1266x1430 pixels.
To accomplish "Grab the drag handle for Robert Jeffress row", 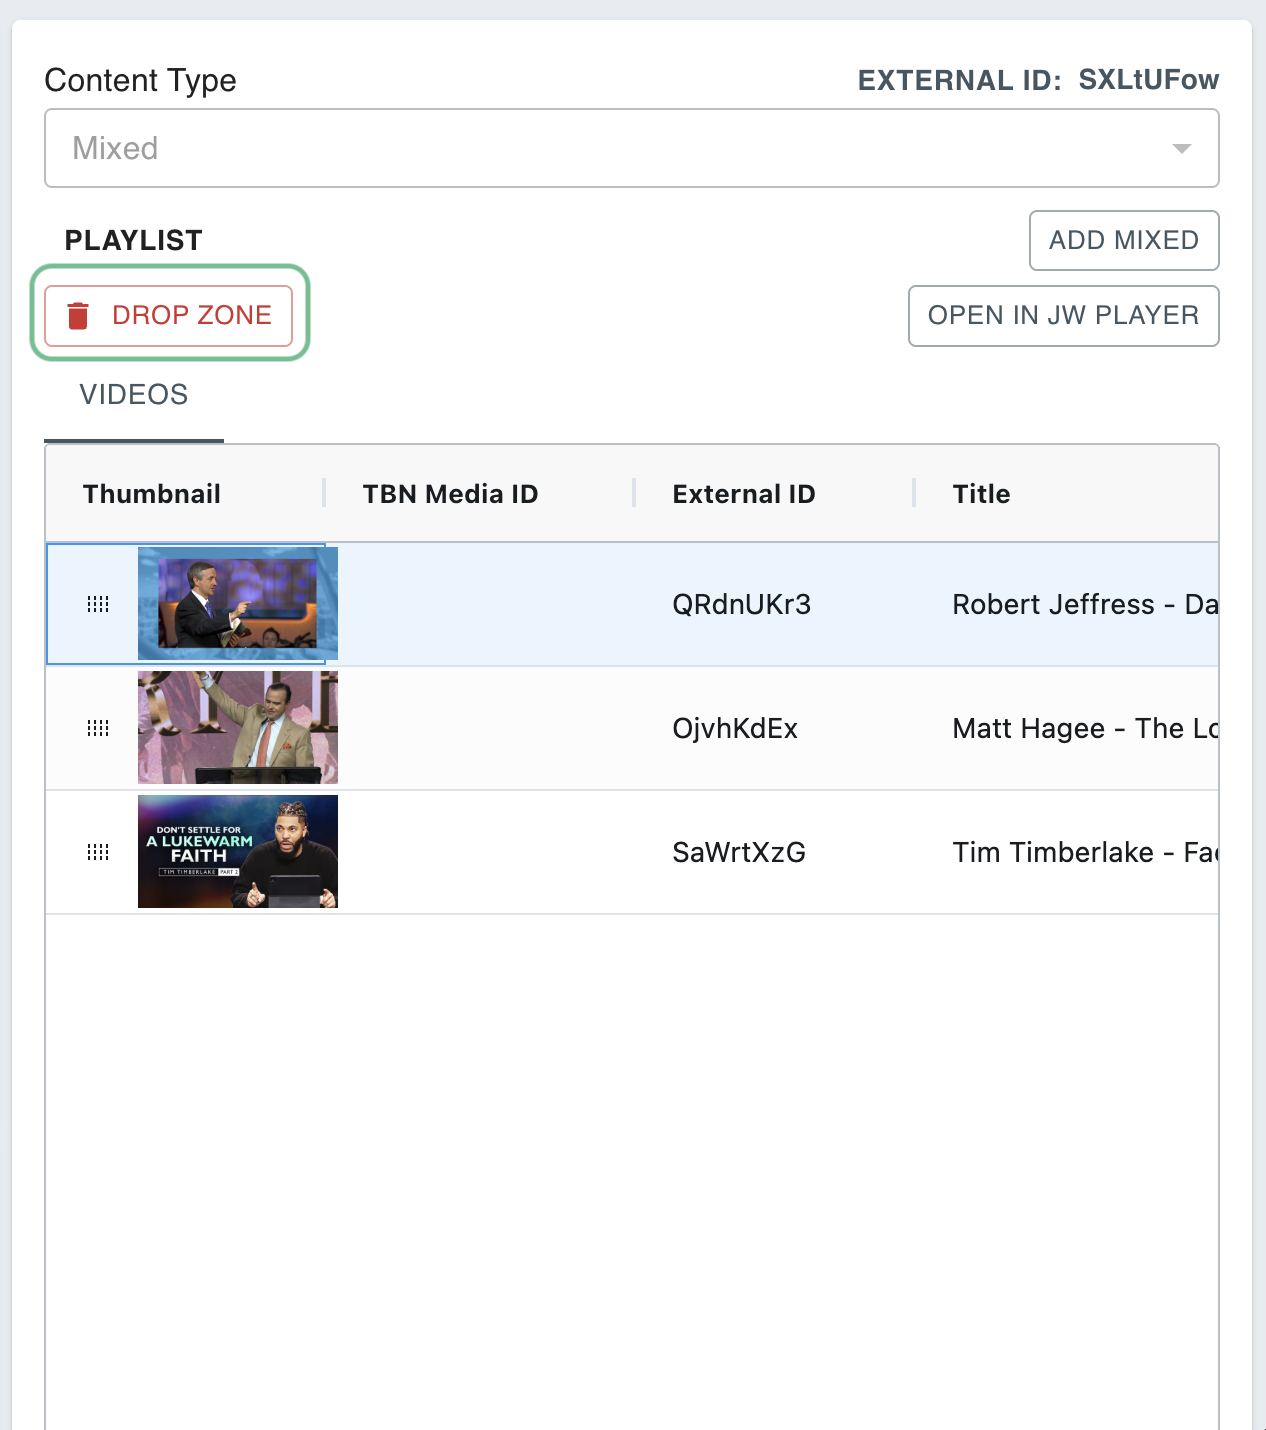I will 98,604.
